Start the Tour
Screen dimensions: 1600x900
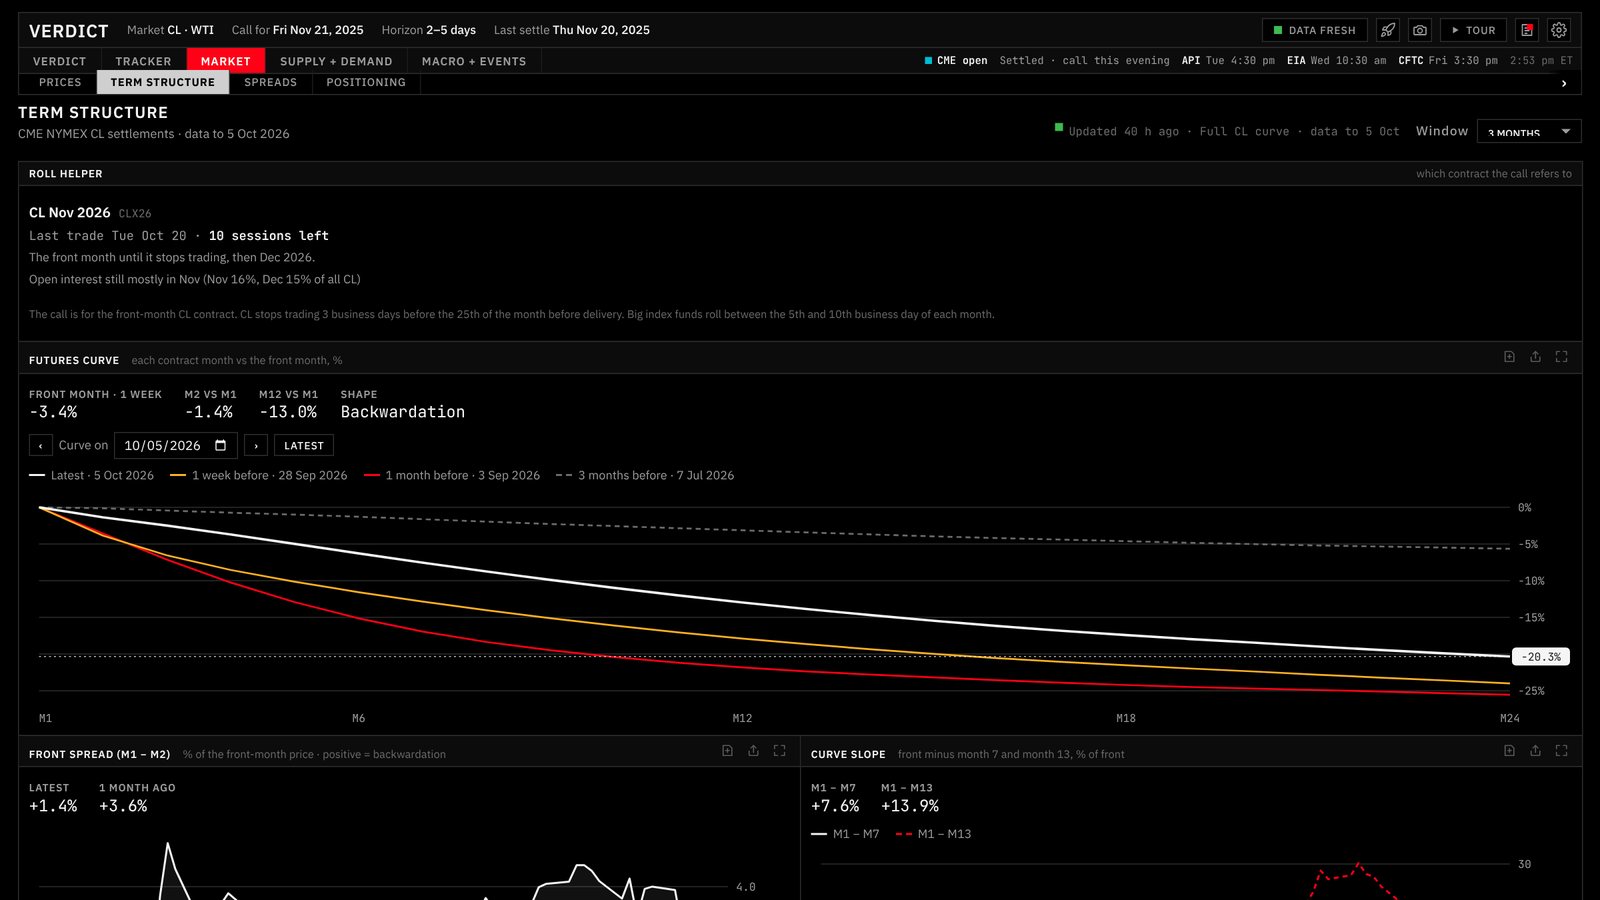click(x=1473, y=30)
